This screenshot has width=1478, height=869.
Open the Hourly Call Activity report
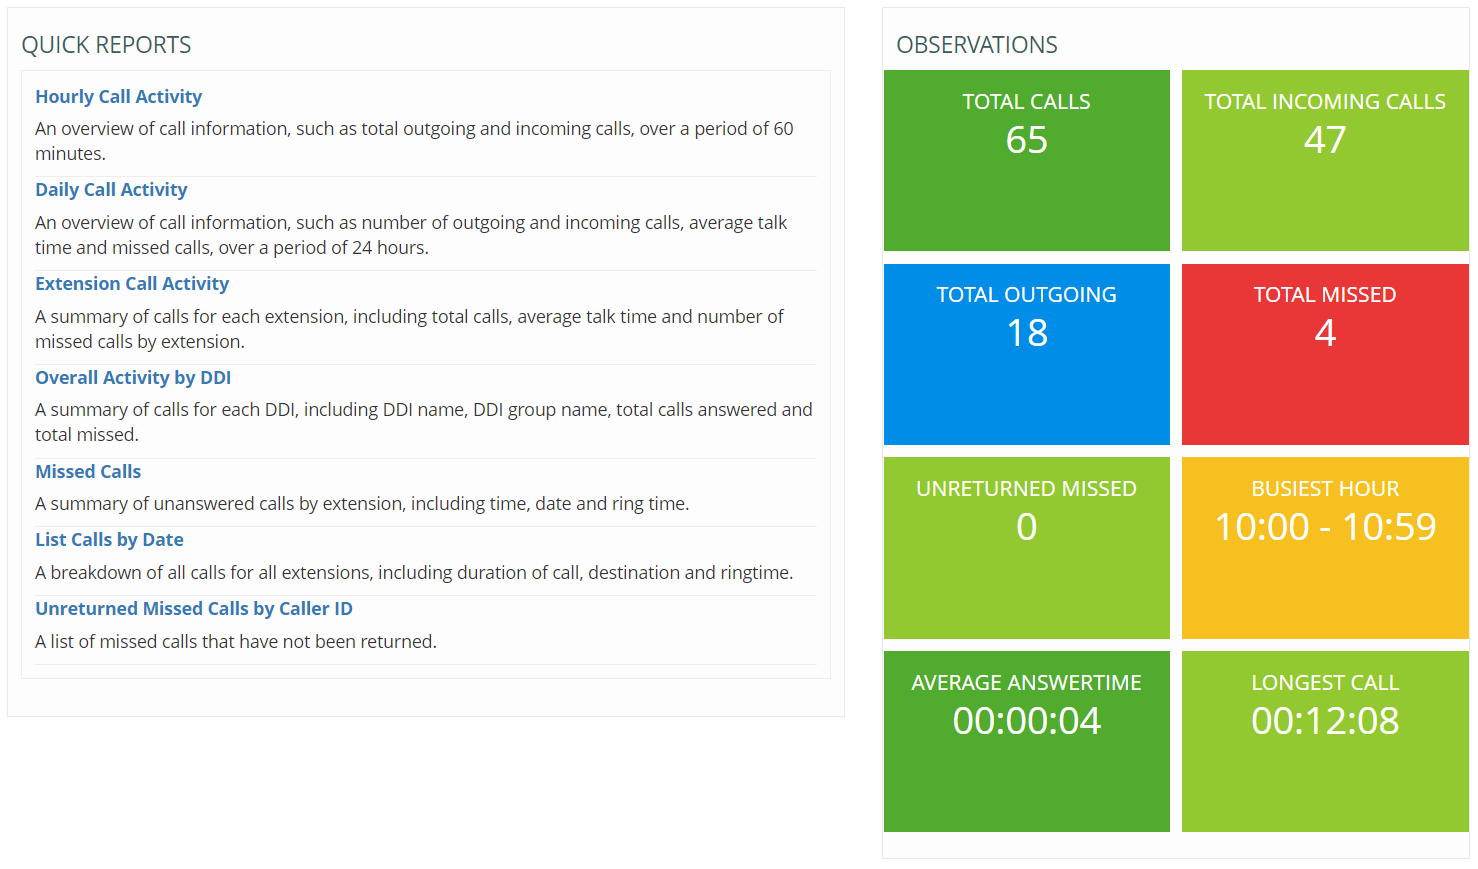point(118,96)
